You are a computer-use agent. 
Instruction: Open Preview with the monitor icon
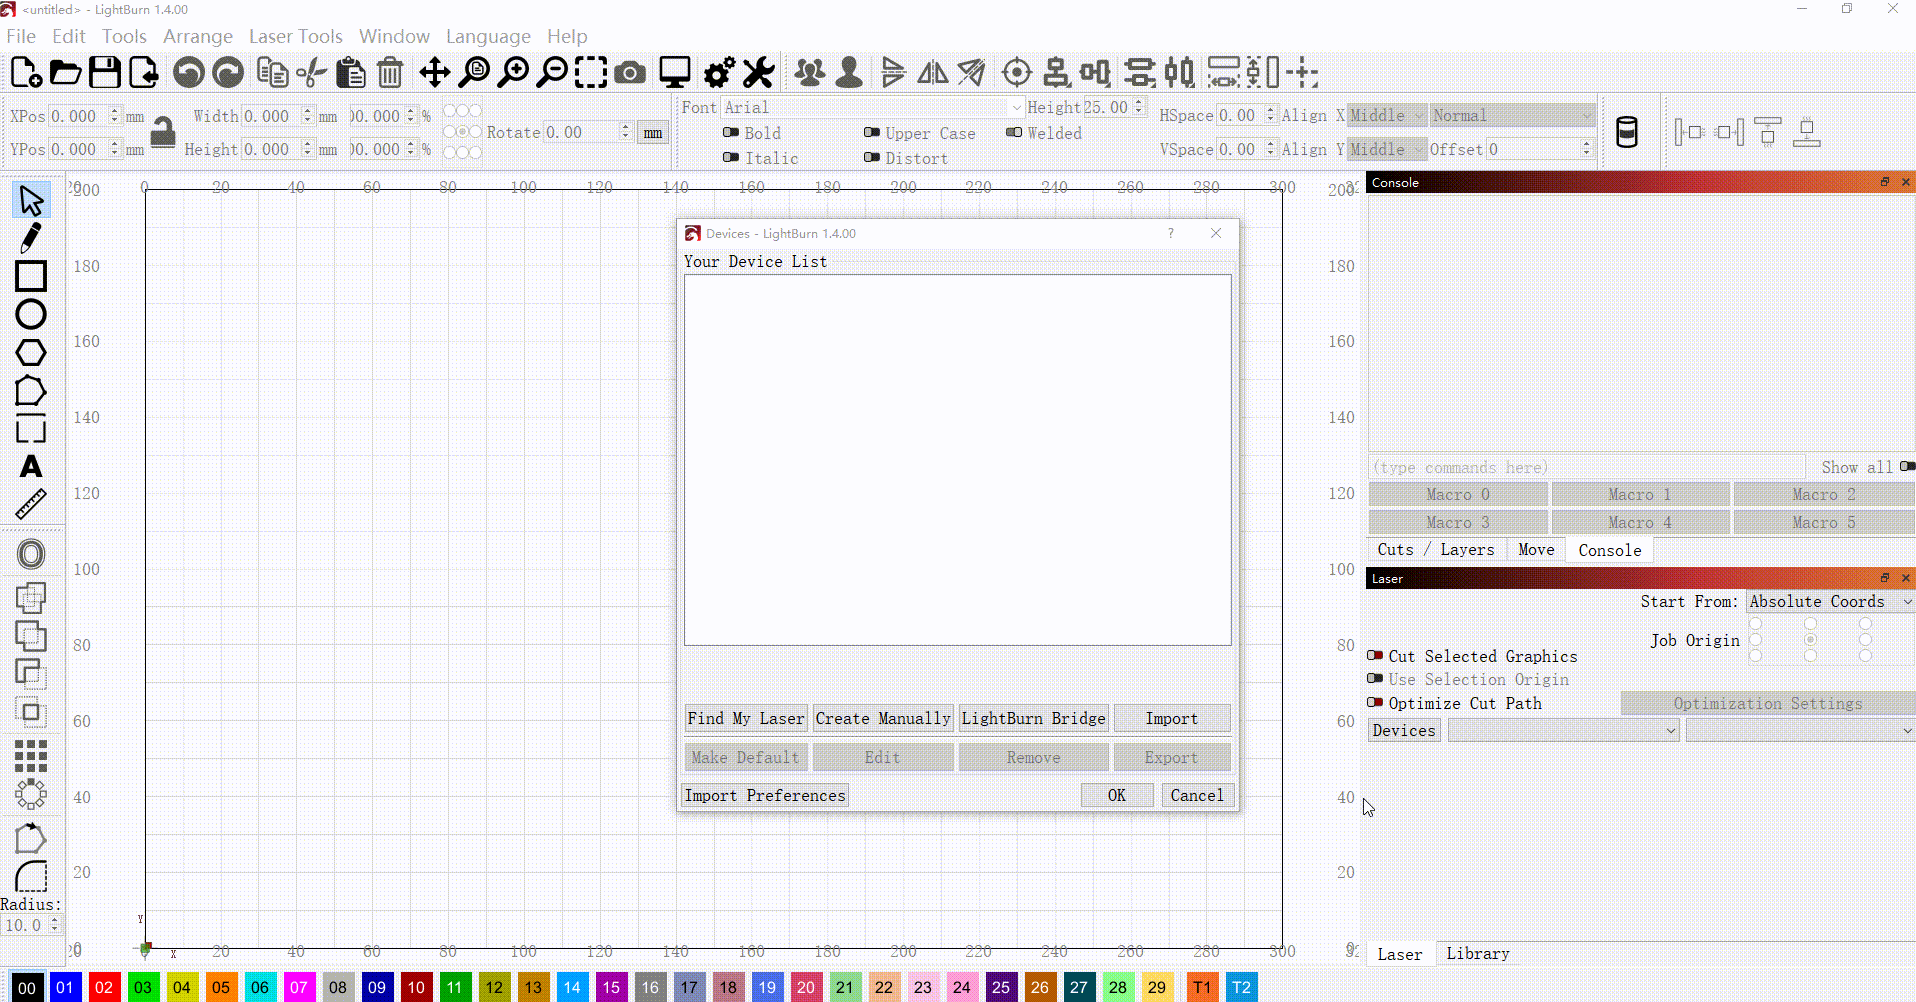coord(675,73)
